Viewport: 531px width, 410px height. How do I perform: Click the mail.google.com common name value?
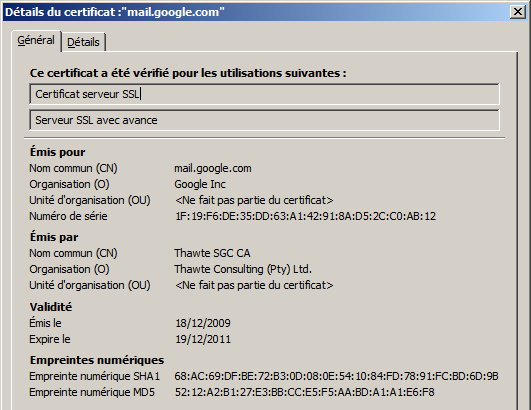(213, 168)
